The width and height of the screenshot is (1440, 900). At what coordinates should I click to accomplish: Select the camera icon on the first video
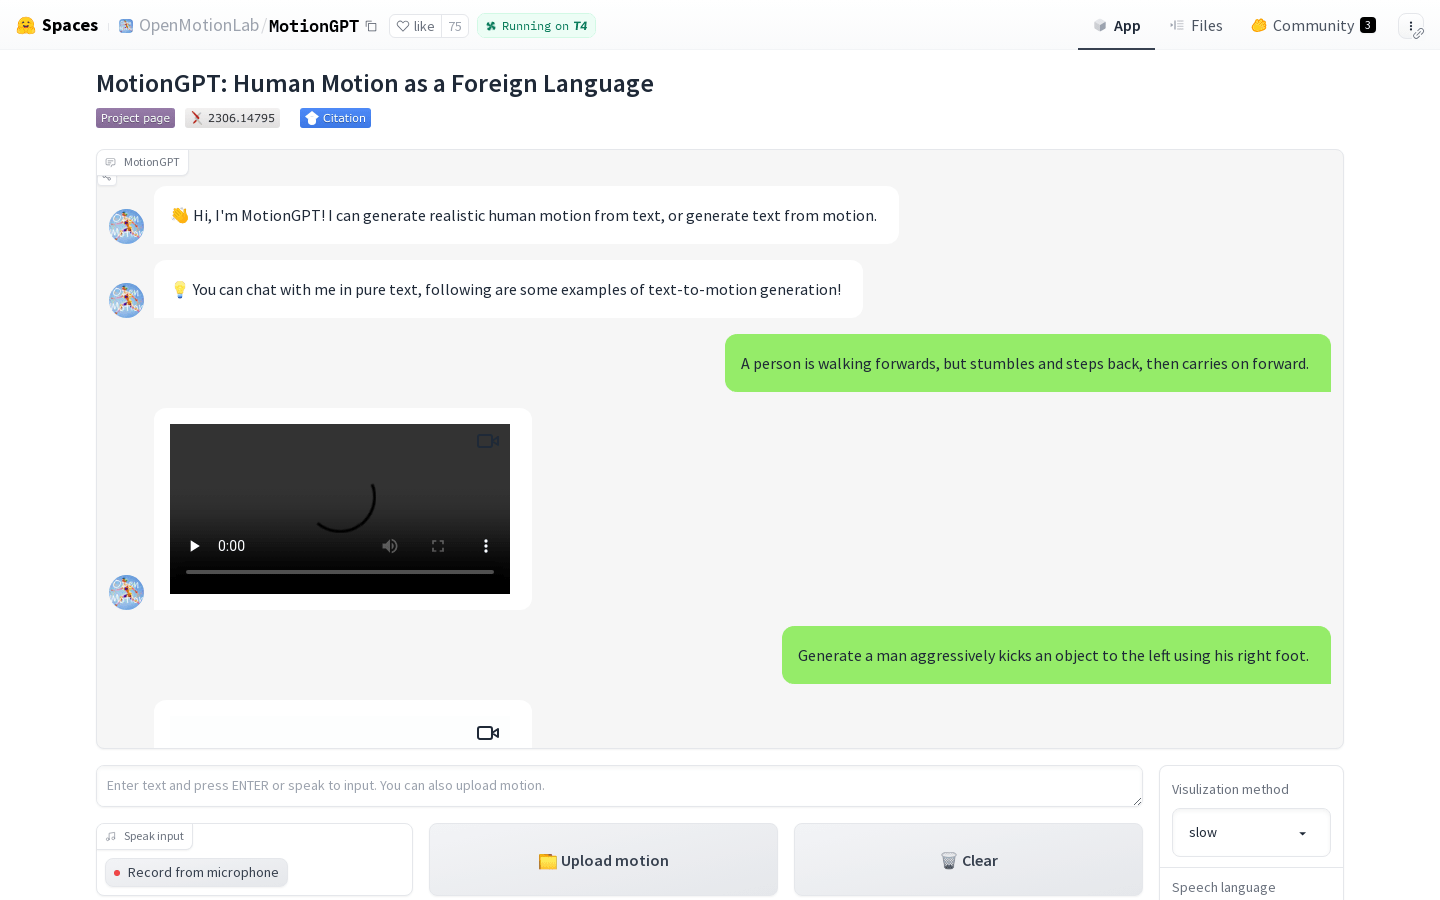(488, 441)
